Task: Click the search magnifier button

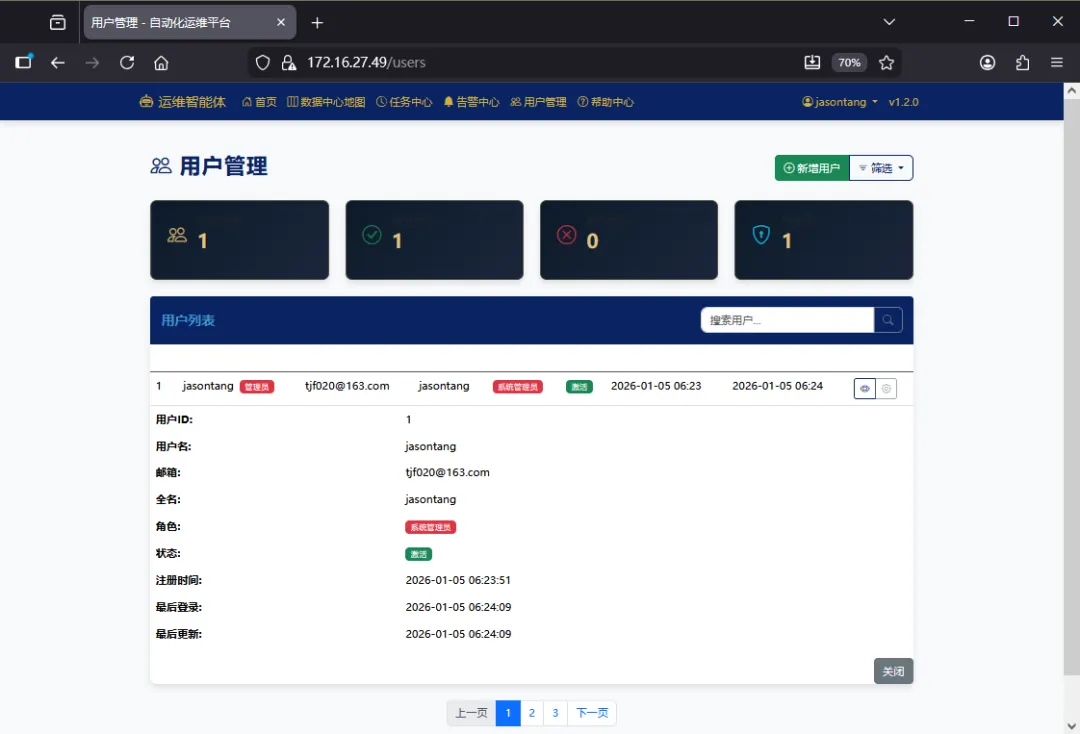Action: pos(888,320)
